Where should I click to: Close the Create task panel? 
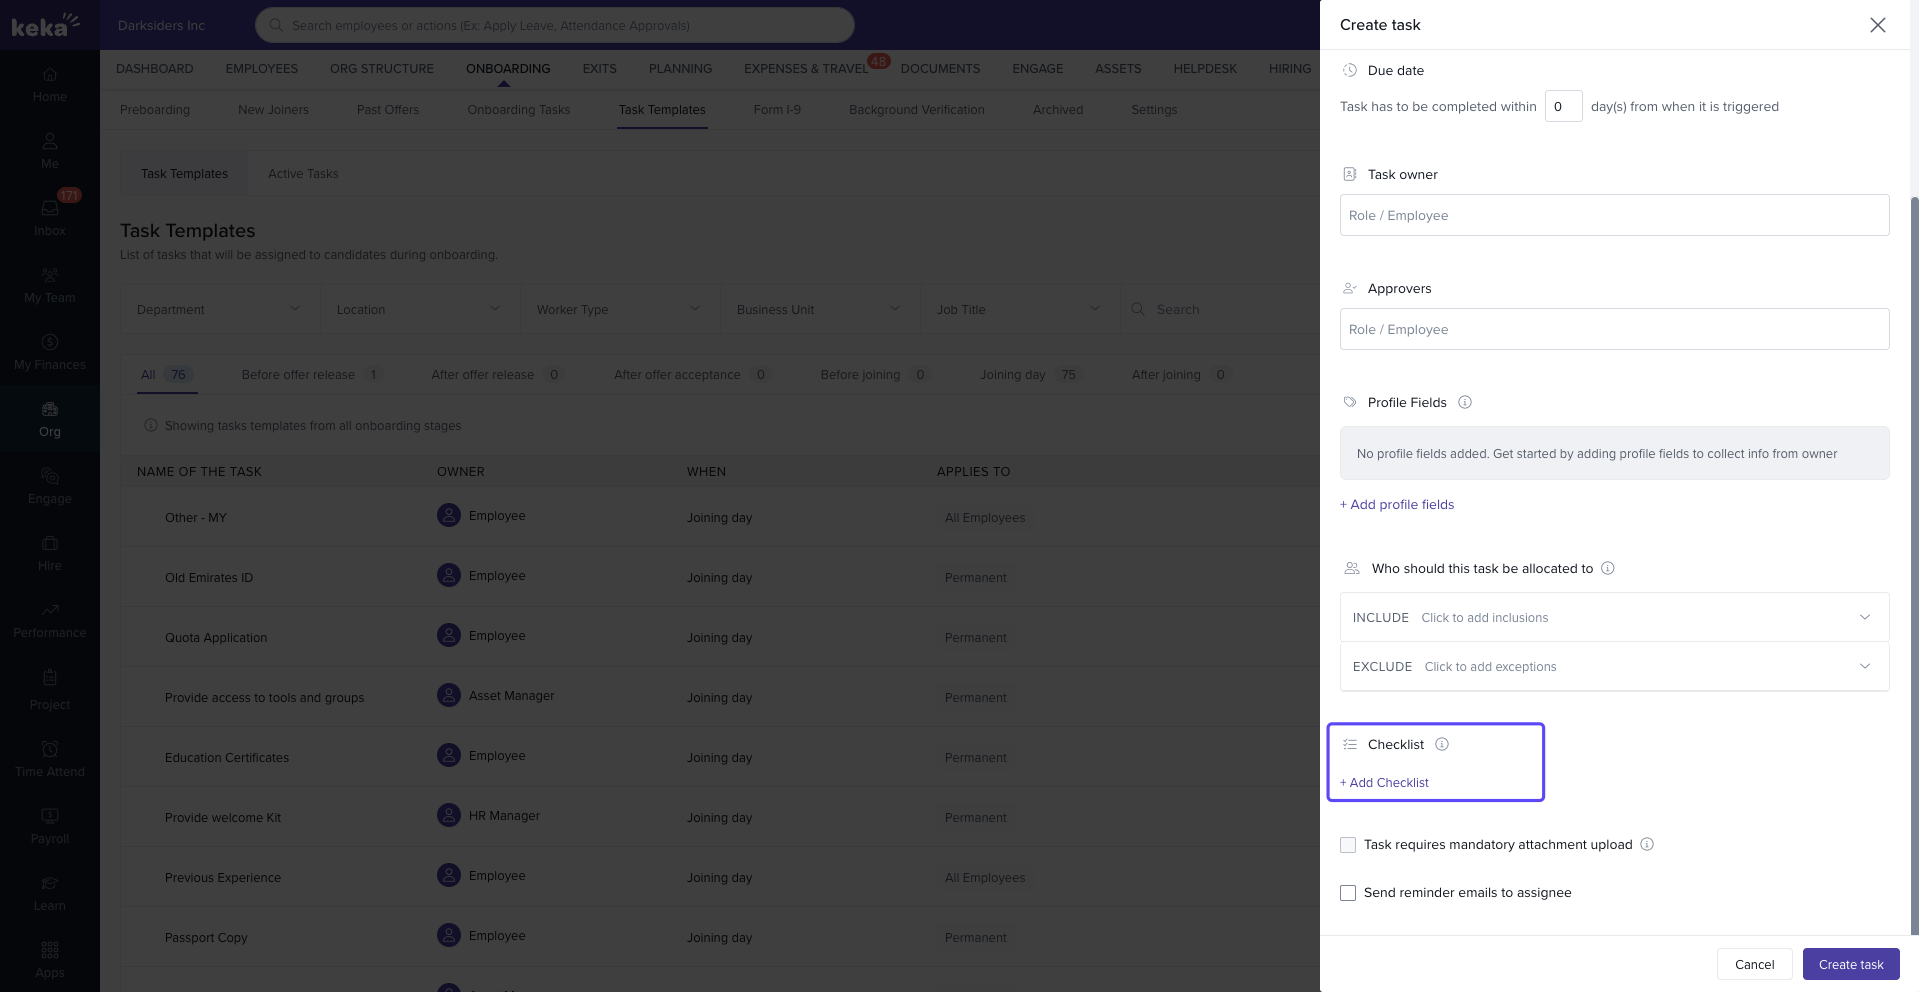pyautogui.click(x=1877, y=25)
